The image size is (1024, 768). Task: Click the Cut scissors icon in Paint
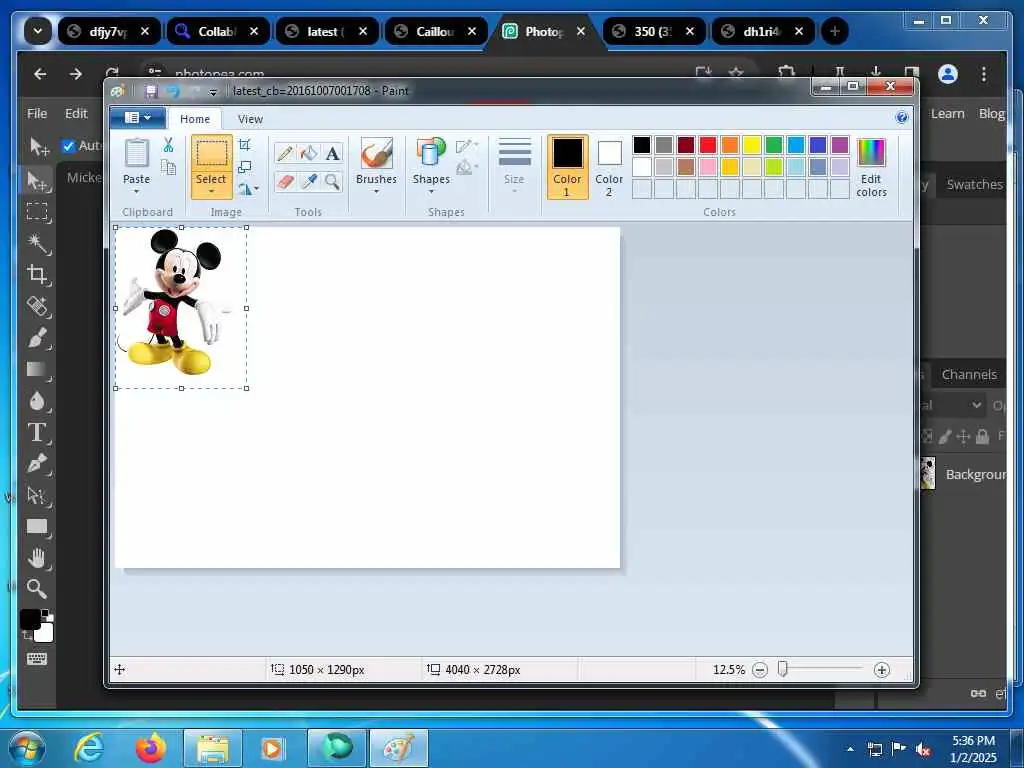[x=168, y=145]
